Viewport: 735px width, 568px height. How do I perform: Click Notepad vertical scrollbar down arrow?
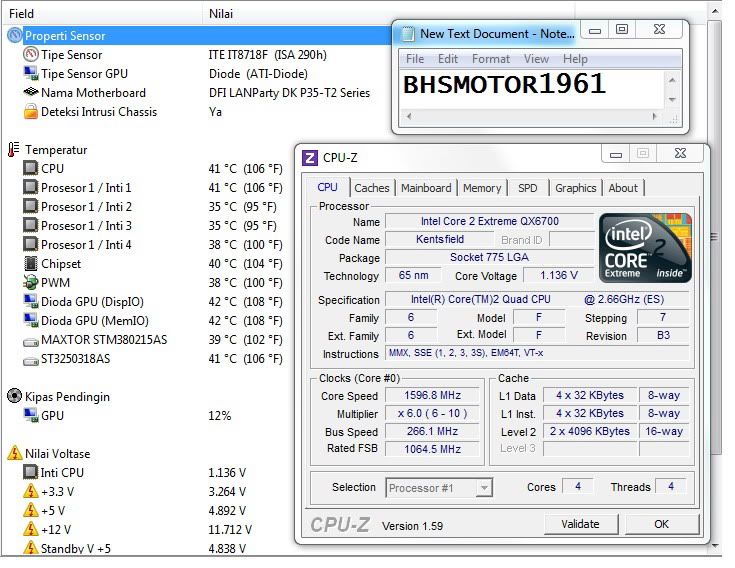point(672,99)
